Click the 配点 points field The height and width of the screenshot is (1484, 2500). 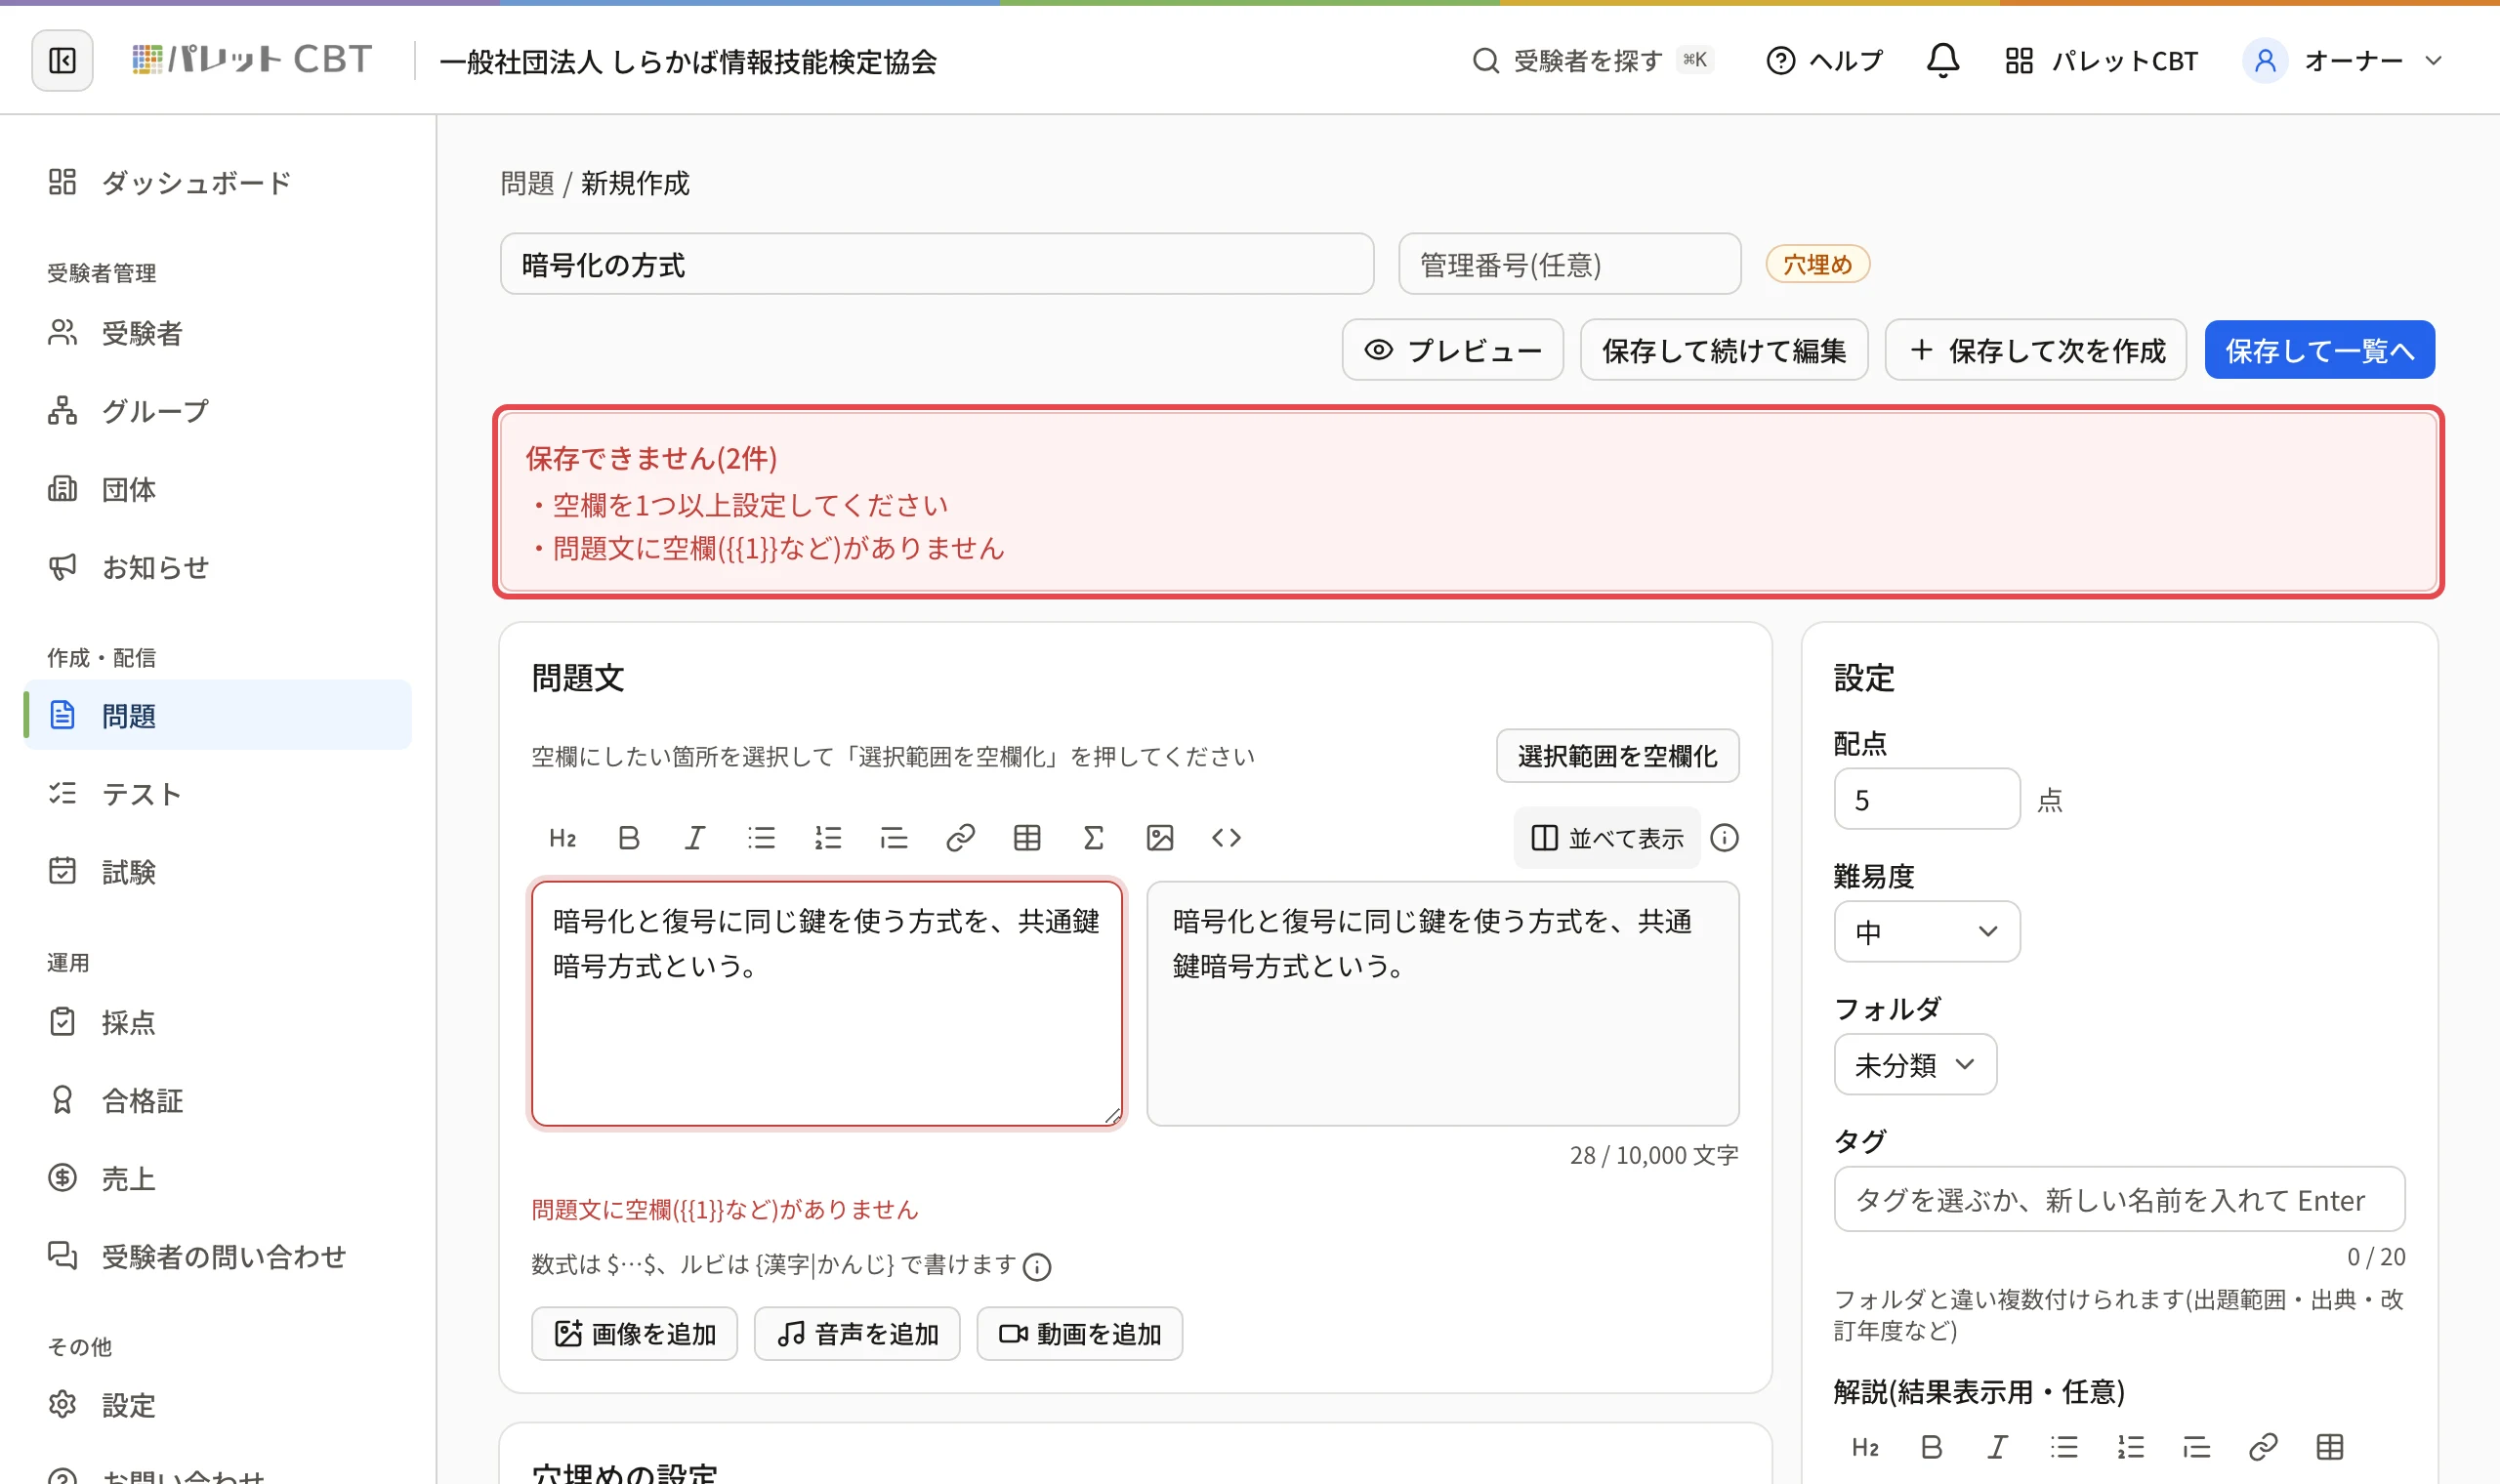tap(1926, 798)
